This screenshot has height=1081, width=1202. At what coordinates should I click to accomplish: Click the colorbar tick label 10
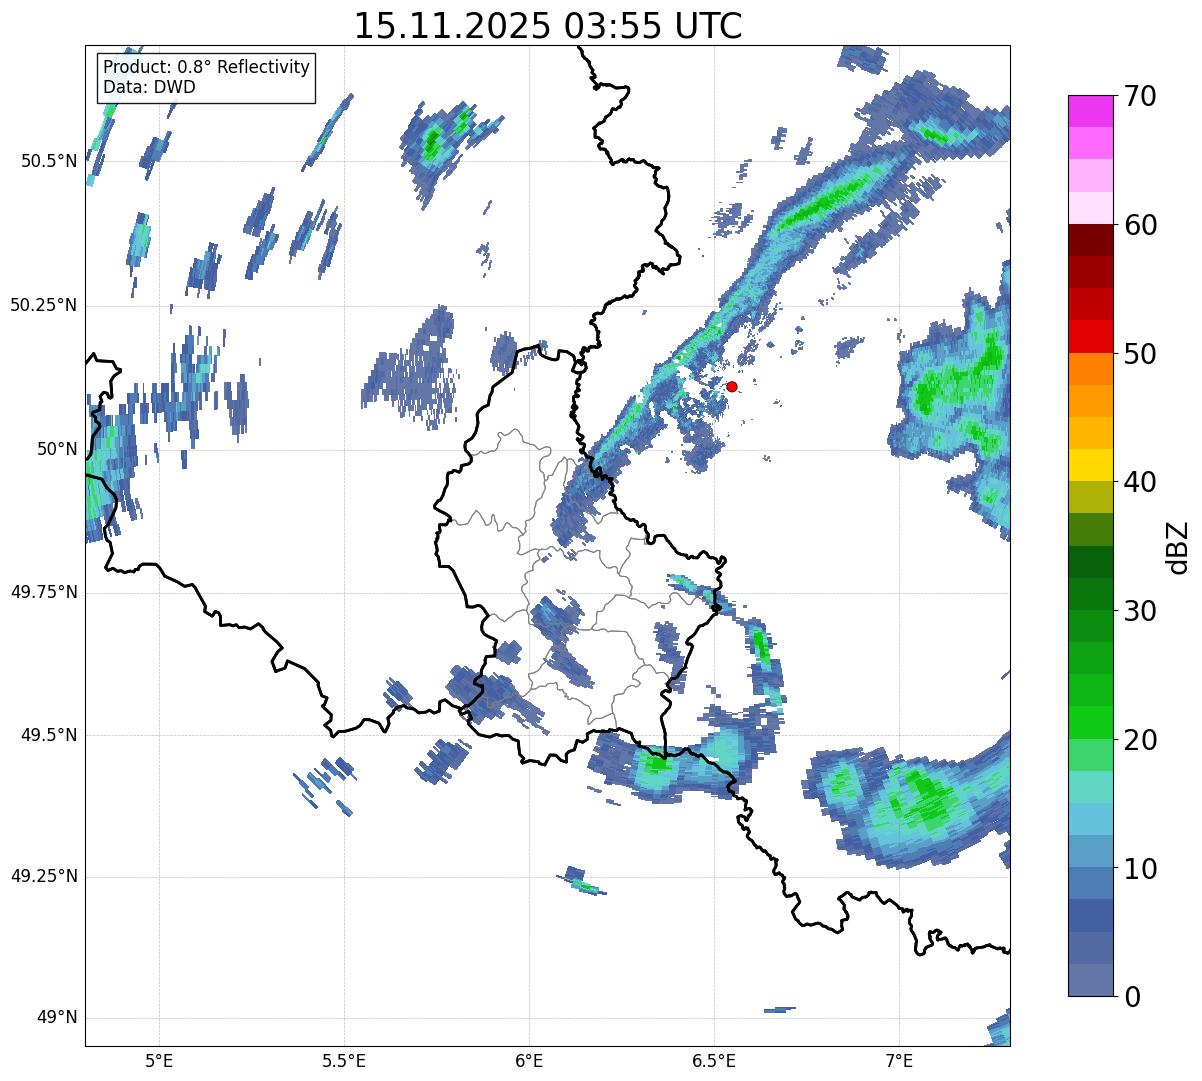point(1140,868)
